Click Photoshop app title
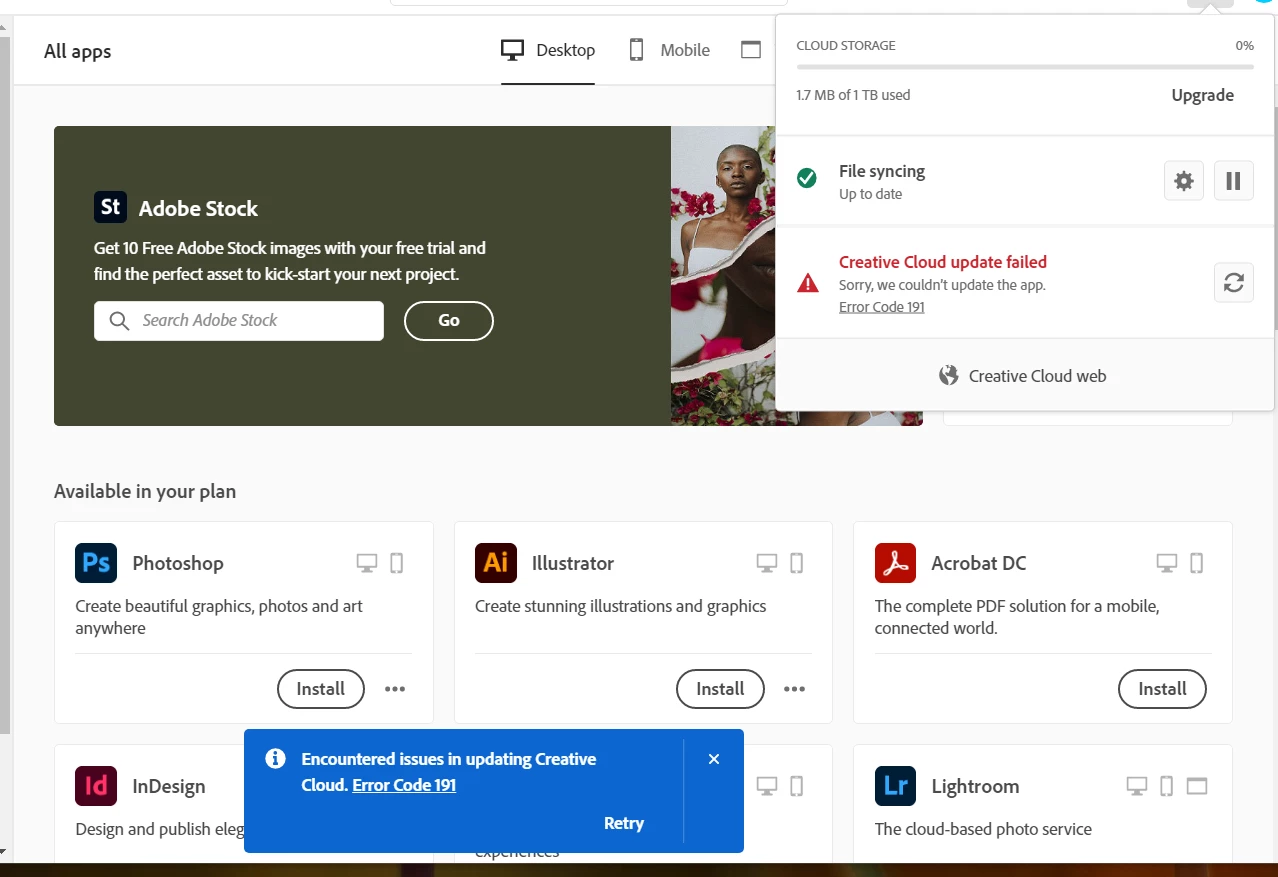The height and width of the screenshot is (877, 1278). pos(178,563)
